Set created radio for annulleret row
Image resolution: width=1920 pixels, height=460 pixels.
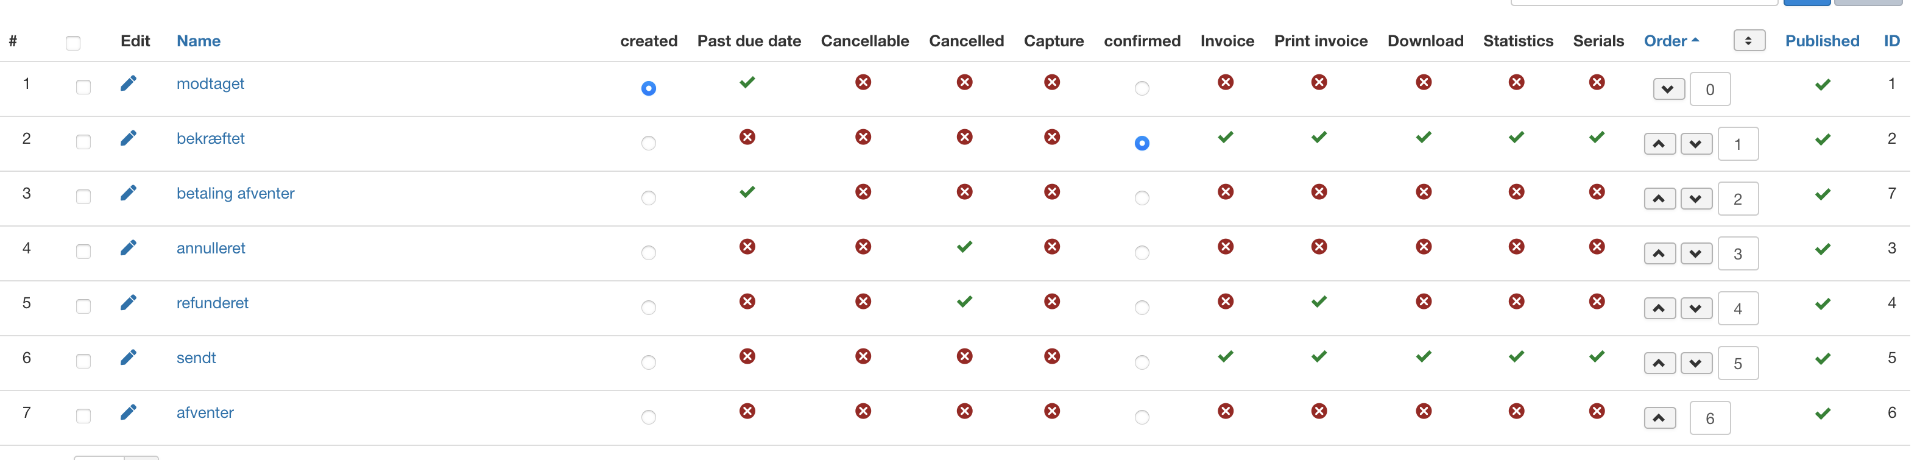(649, 253)
